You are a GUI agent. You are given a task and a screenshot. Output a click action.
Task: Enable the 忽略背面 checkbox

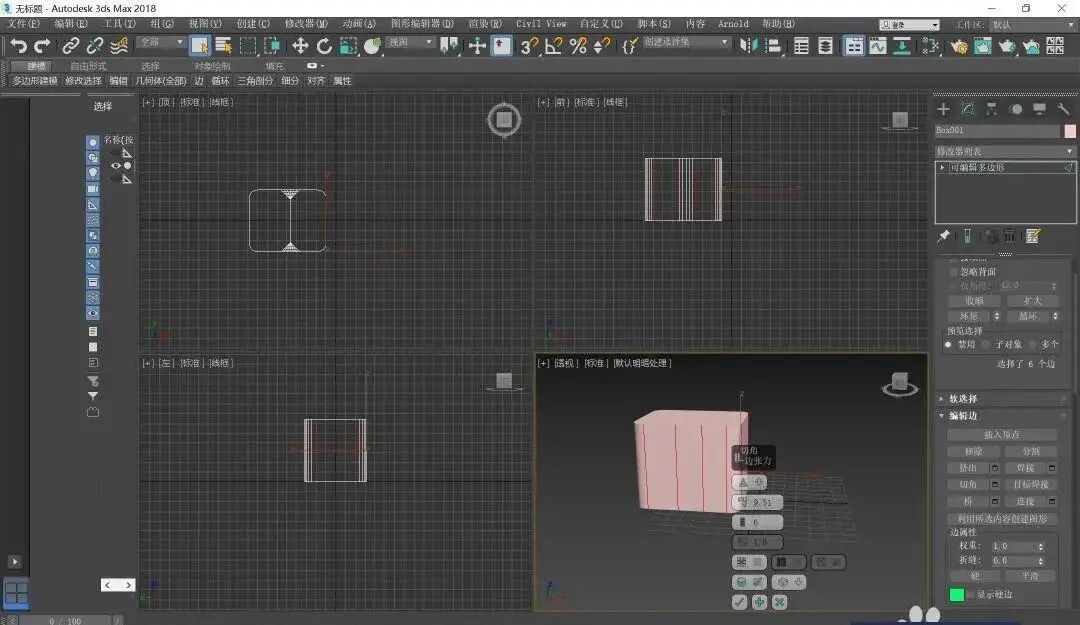click(952, 272)
